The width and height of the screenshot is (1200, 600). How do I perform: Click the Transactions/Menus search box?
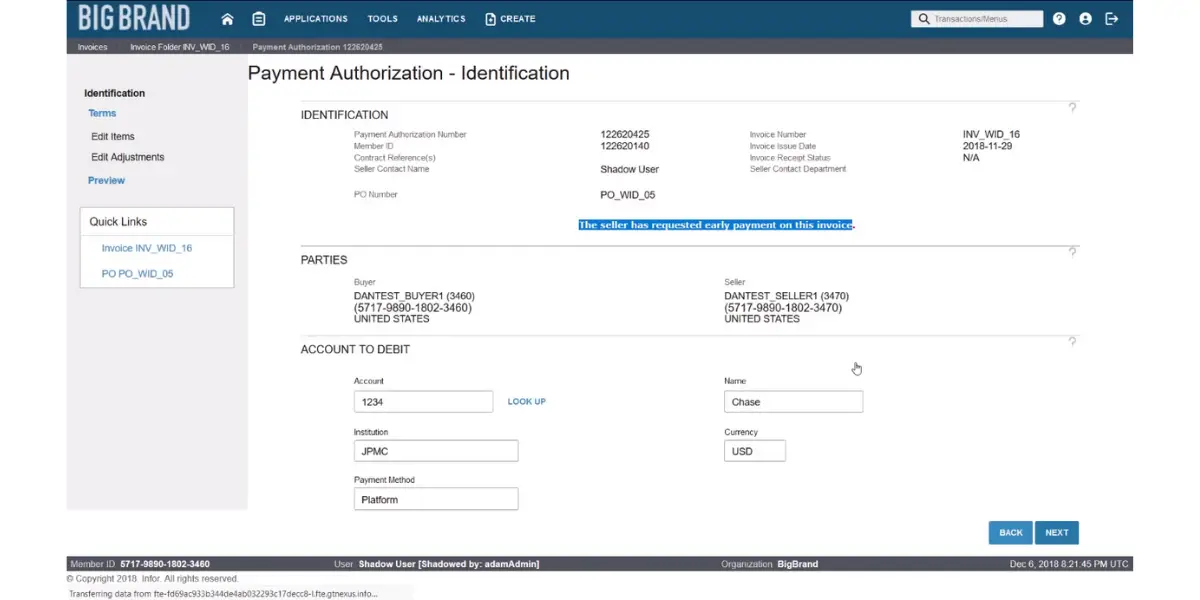coord(977,19)
